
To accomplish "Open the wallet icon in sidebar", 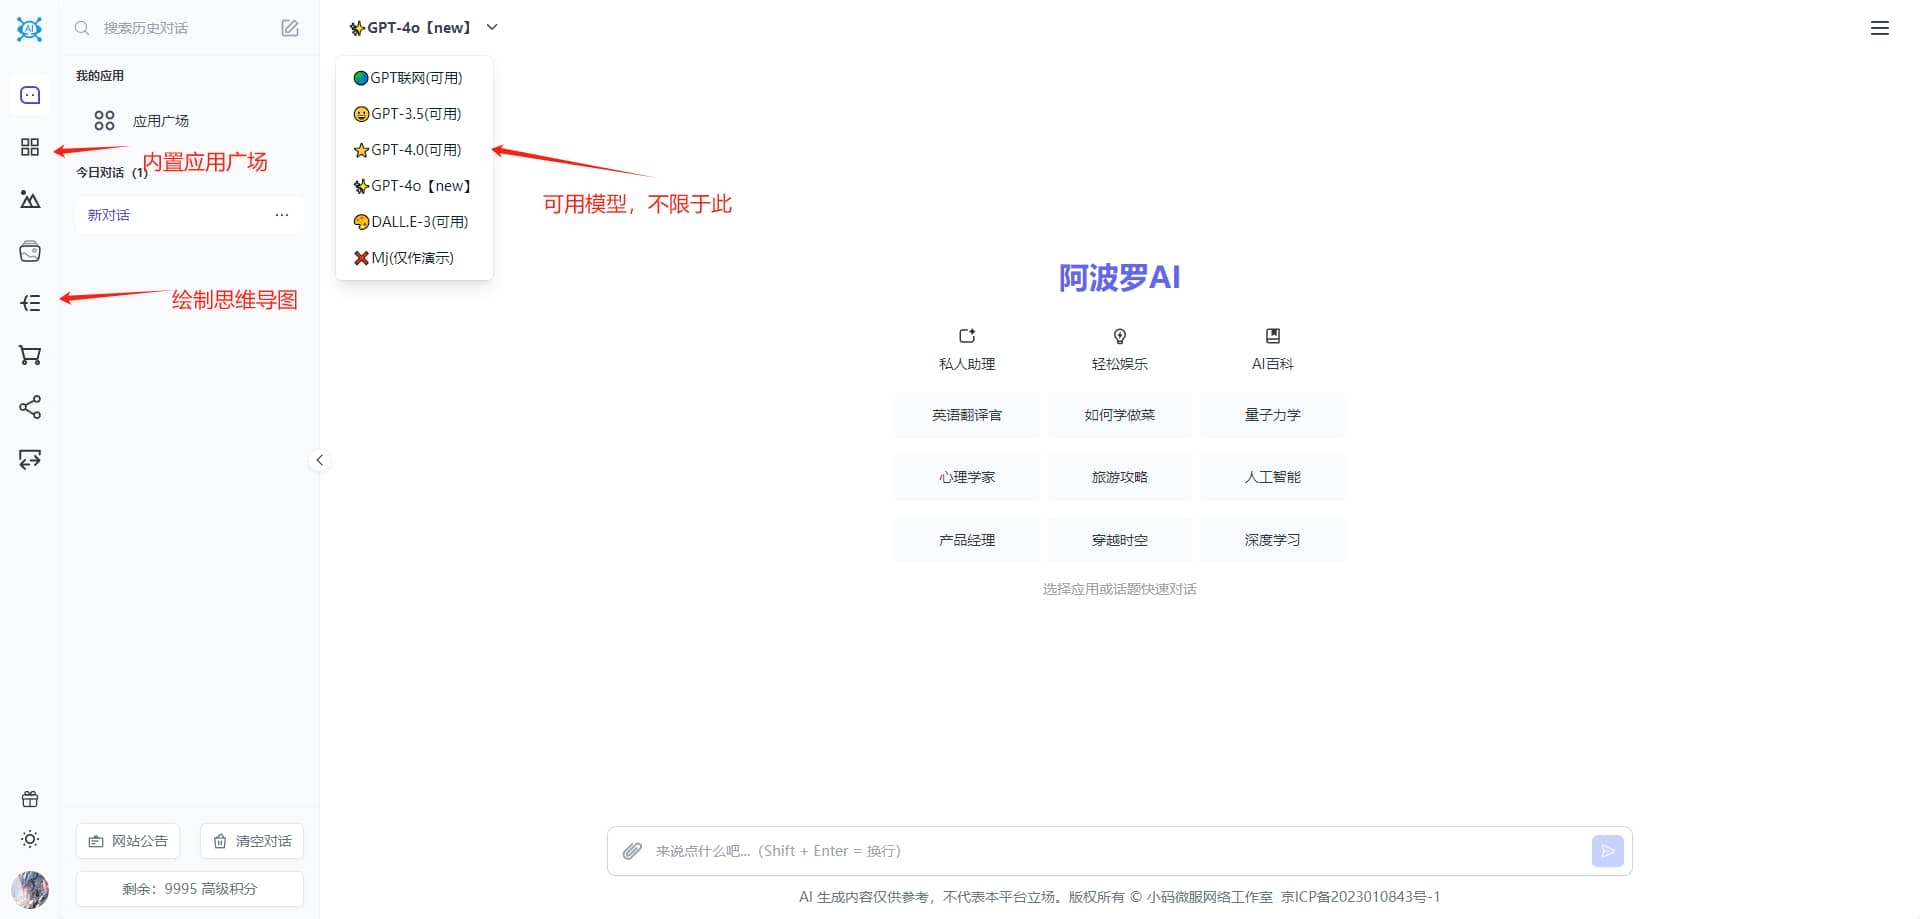I will pyautogui.click(x=30, y=251).
